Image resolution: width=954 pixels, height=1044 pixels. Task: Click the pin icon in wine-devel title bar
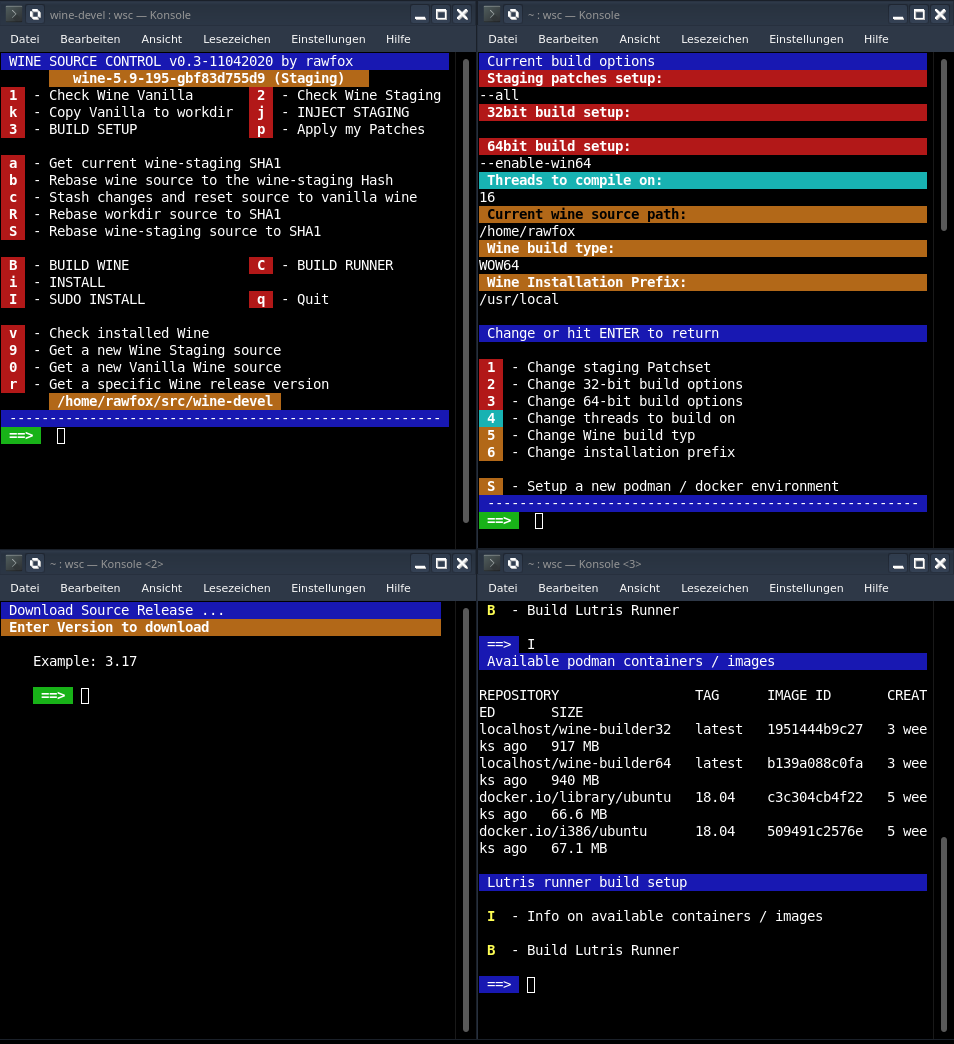pos(35,14)
